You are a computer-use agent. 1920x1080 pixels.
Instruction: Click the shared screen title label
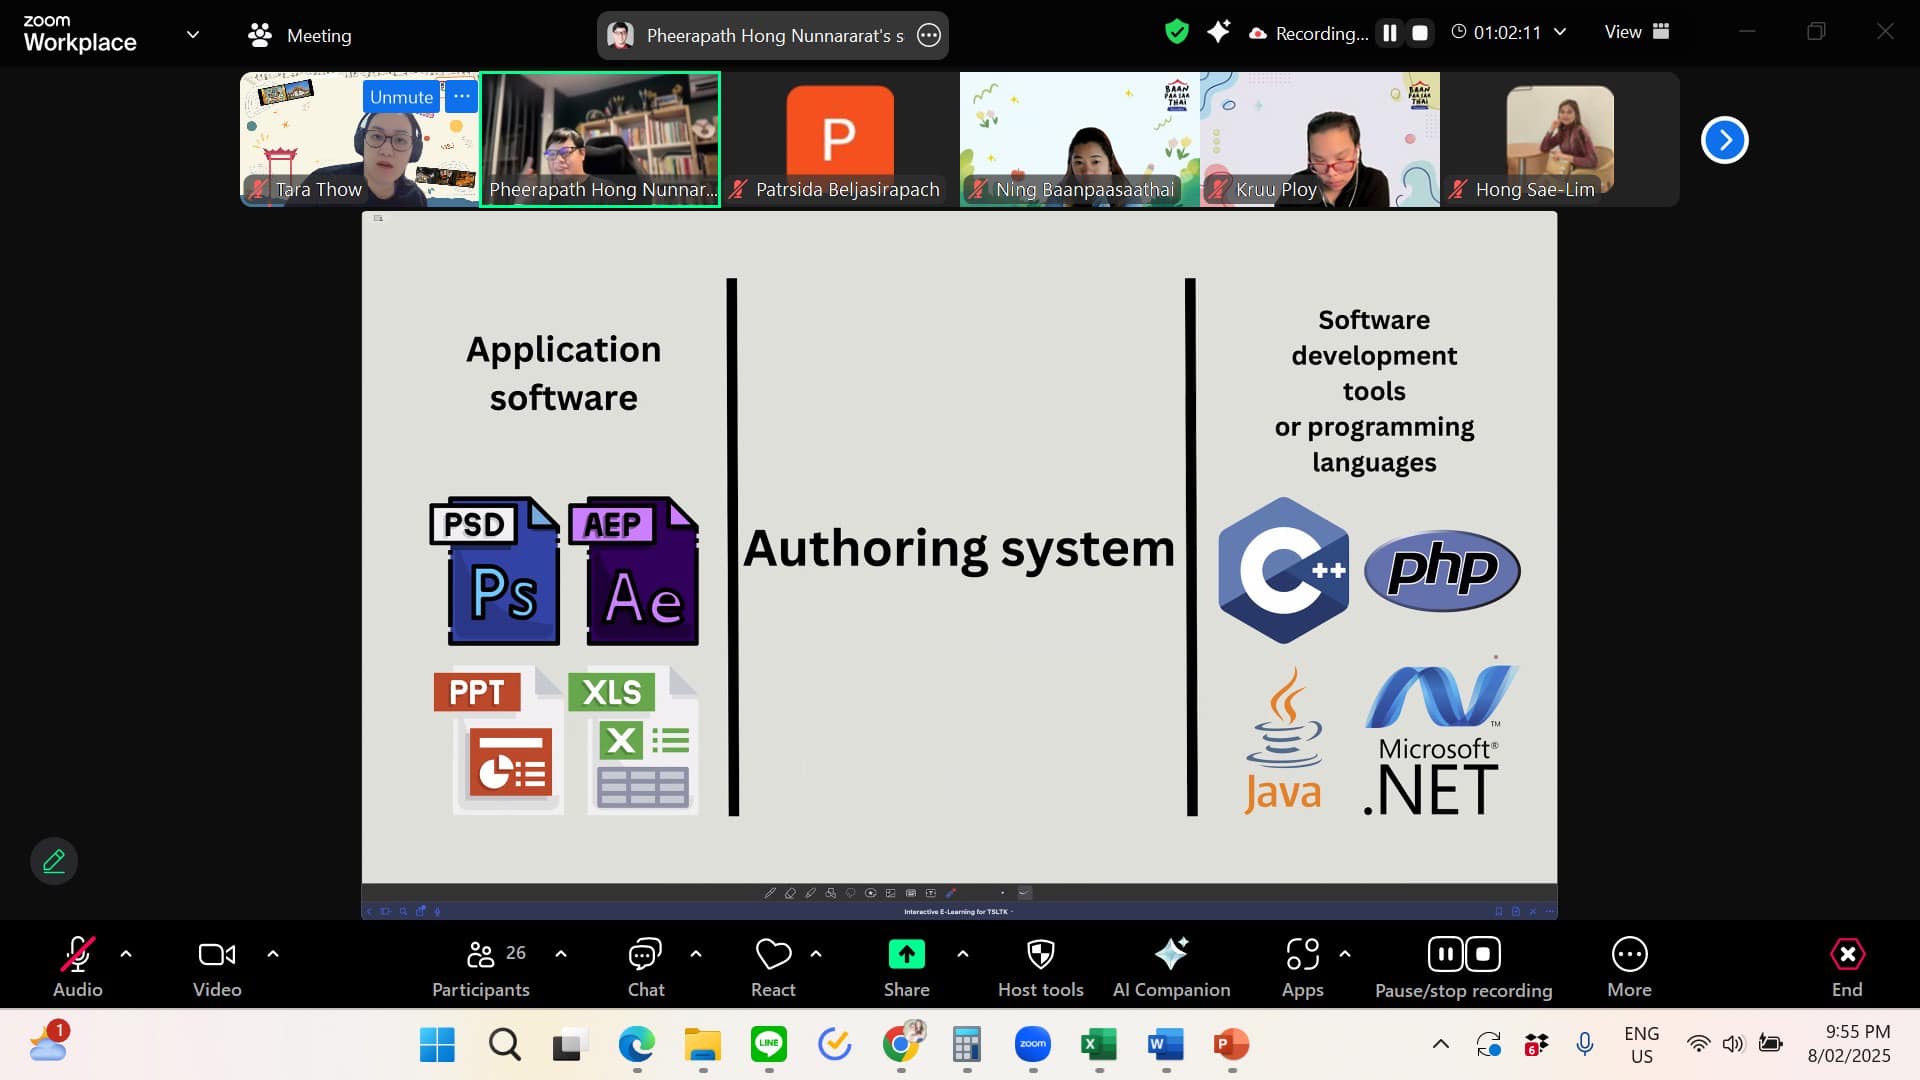pyautogui.click(x=775, y=35)
